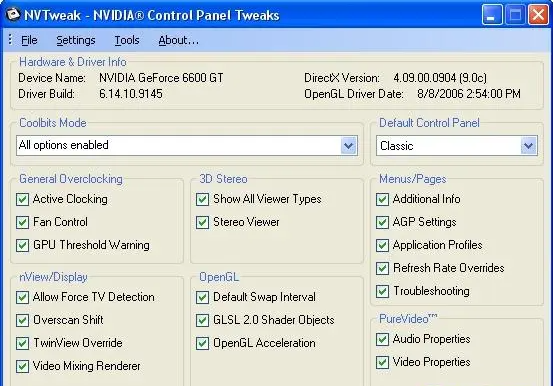Disable GPU Threshold Warning
The image size is (553, 386).
coord(23,245)
